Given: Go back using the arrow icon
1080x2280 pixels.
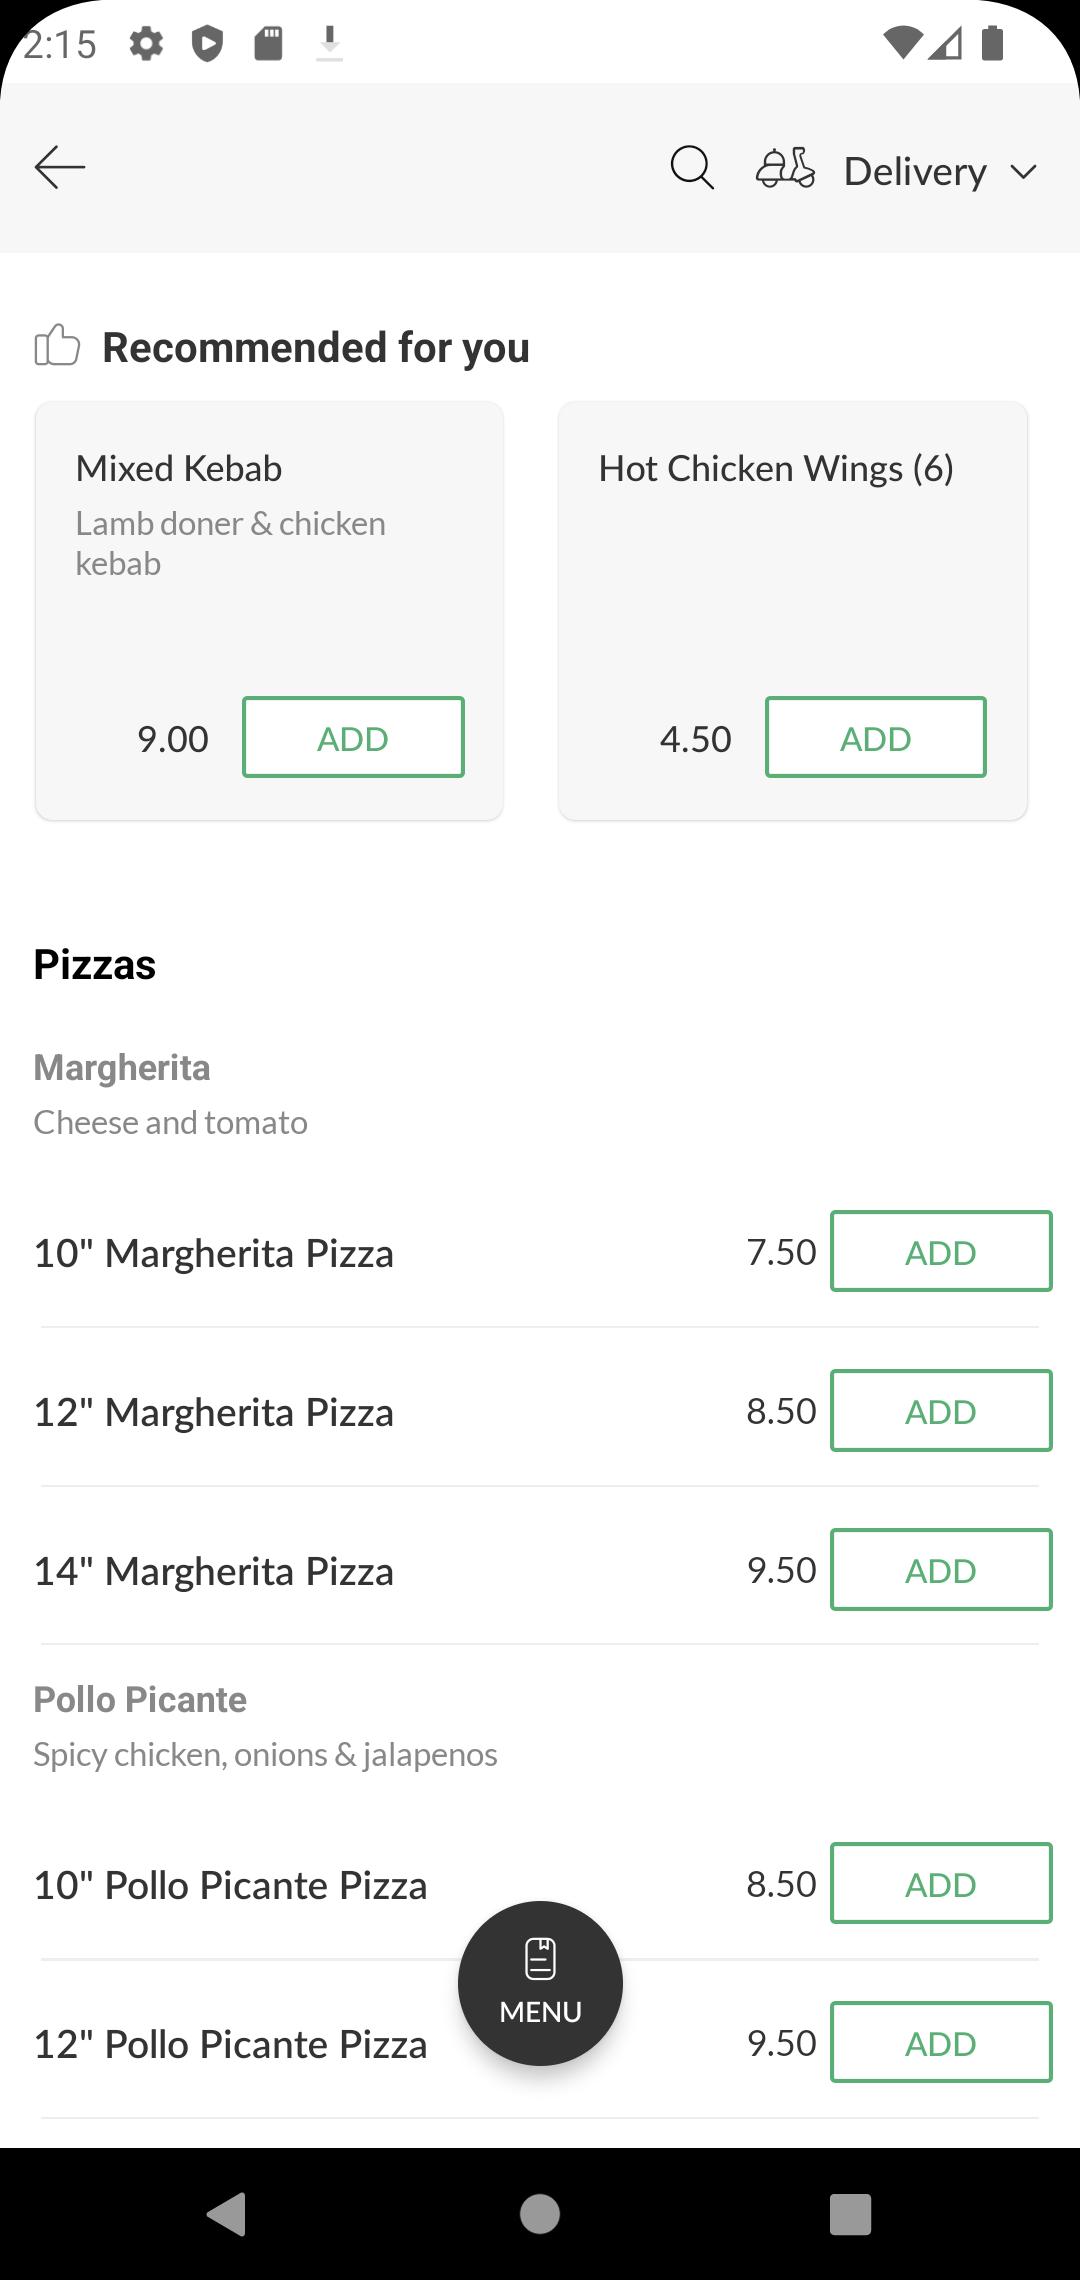Looking at the screenshot, I should (60, 167).
